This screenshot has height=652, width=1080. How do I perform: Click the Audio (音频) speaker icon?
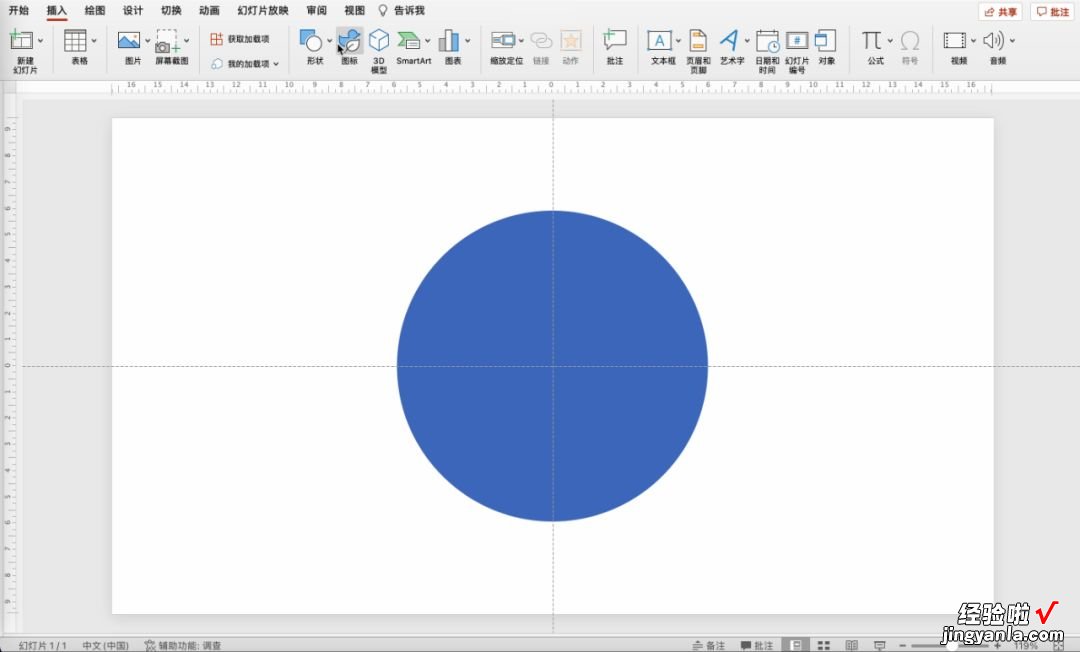pos(993,41)
